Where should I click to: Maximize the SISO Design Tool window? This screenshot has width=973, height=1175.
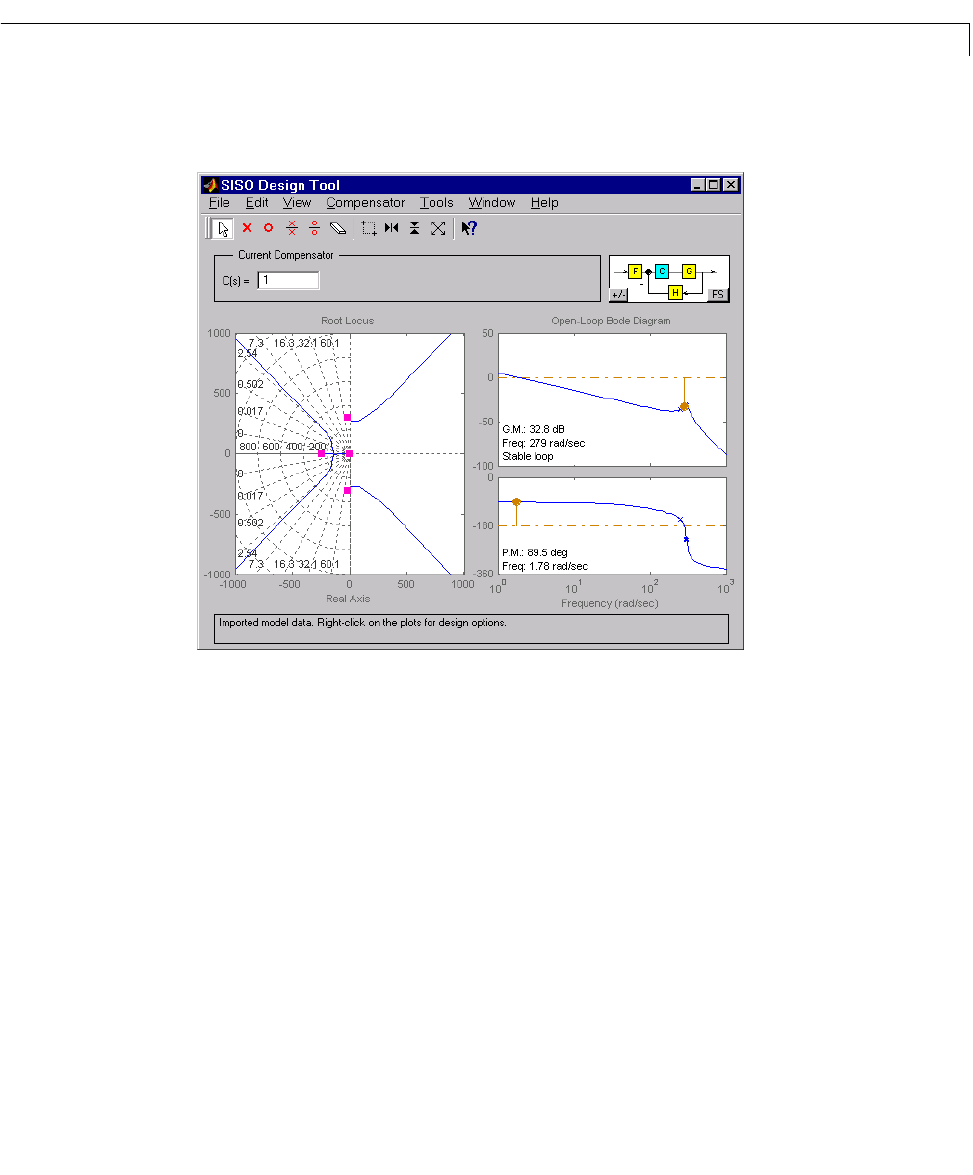click(x=714, y=185)
